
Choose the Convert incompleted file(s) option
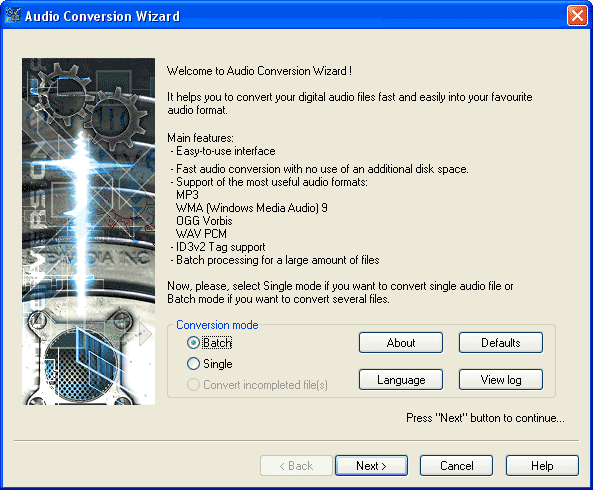point(193,385)
